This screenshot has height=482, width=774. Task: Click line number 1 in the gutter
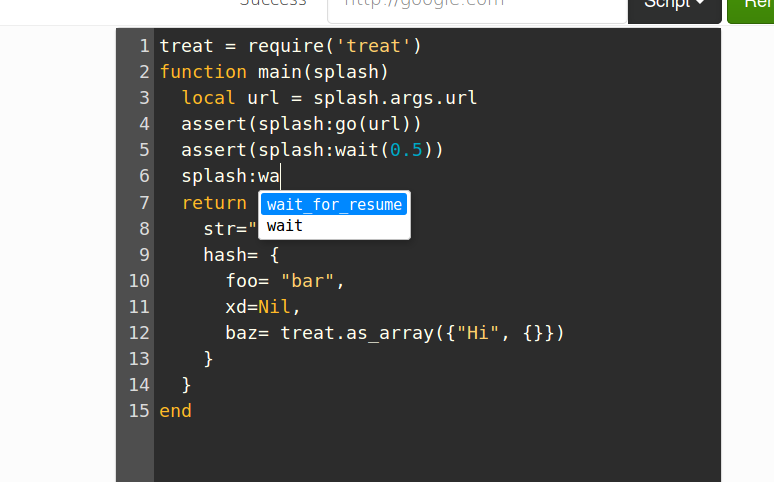click(x=144, y=46)
